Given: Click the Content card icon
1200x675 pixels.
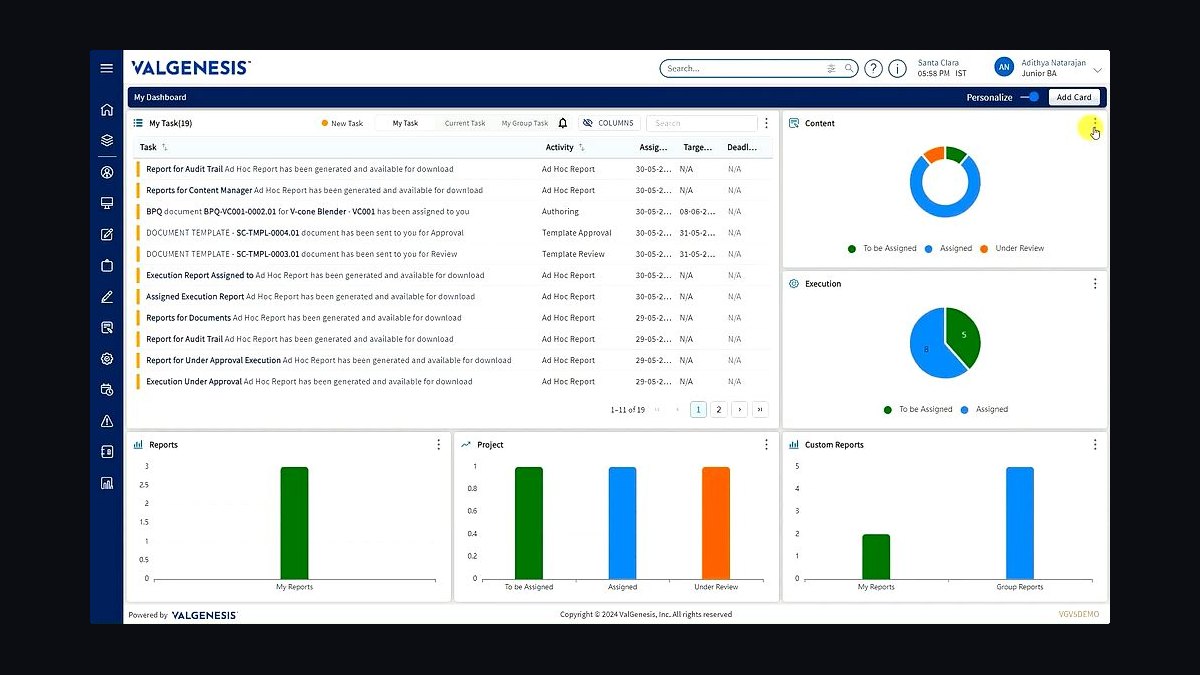Looking at the screenshot, I should 794,123.
